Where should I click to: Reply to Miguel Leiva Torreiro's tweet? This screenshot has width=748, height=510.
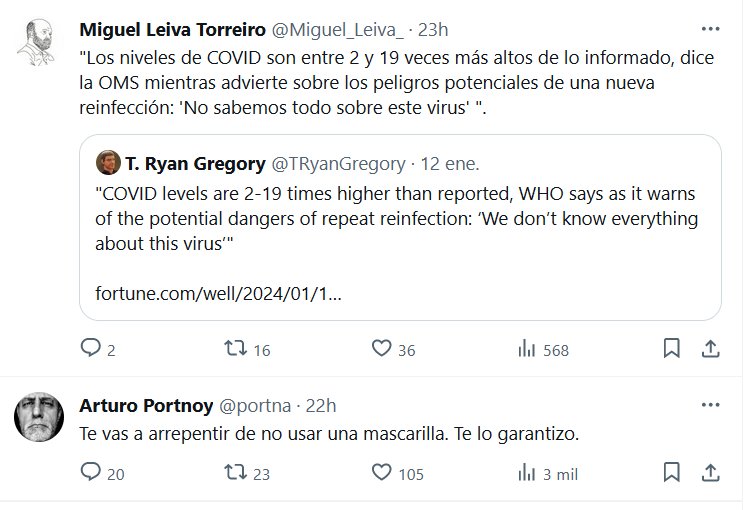point(91,349)
